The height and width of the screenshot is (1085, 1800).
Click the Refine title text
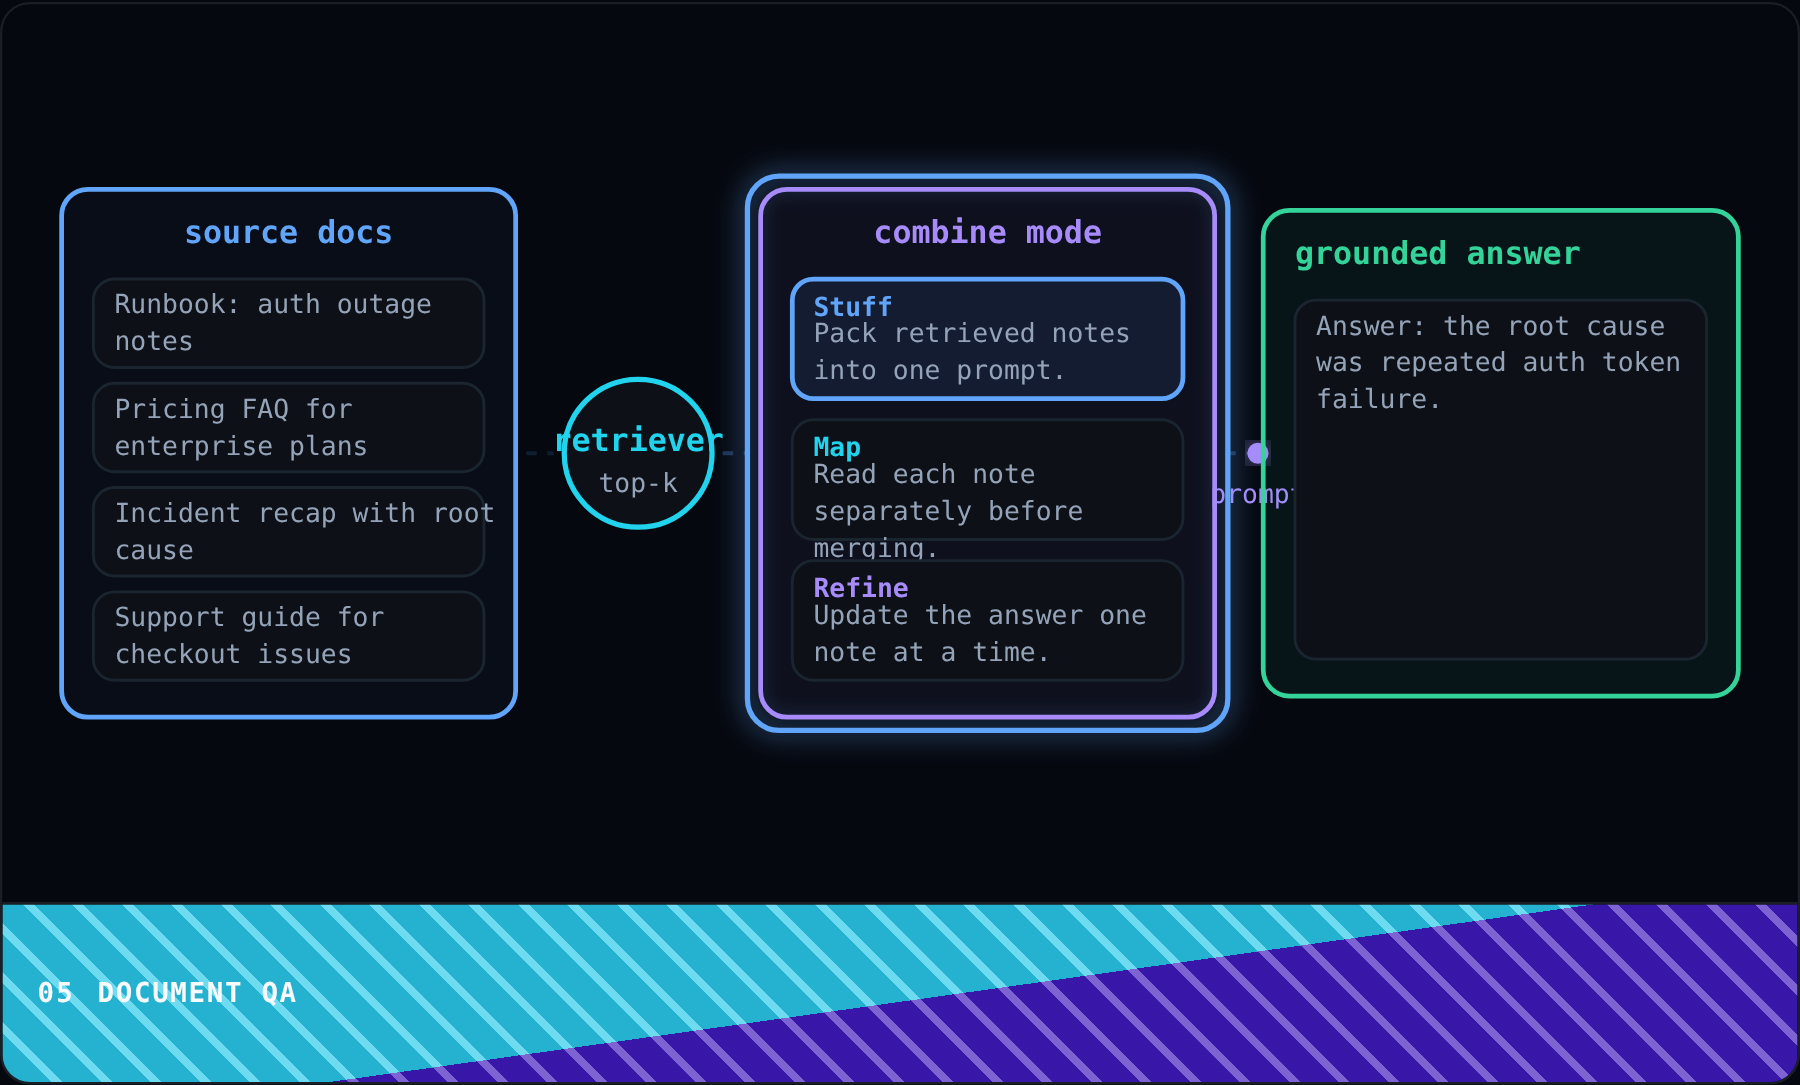[861, 588]
